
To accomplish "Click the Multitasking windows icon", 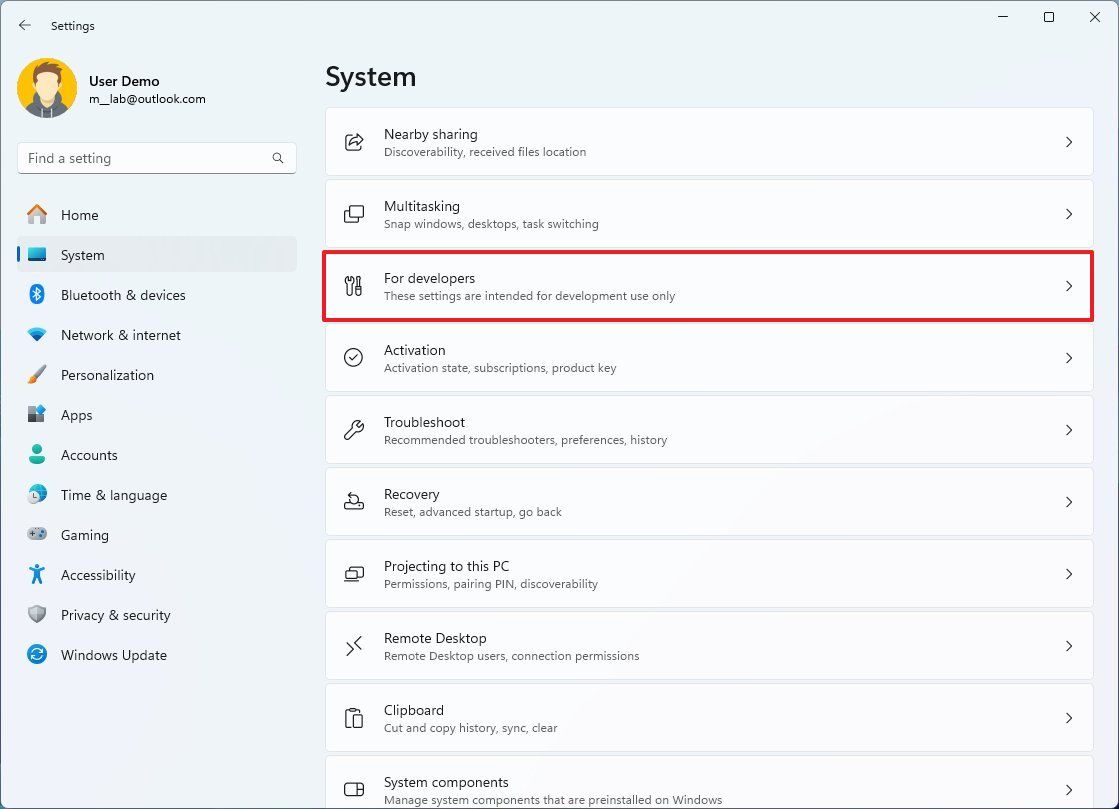I will (x=354, y=214).
